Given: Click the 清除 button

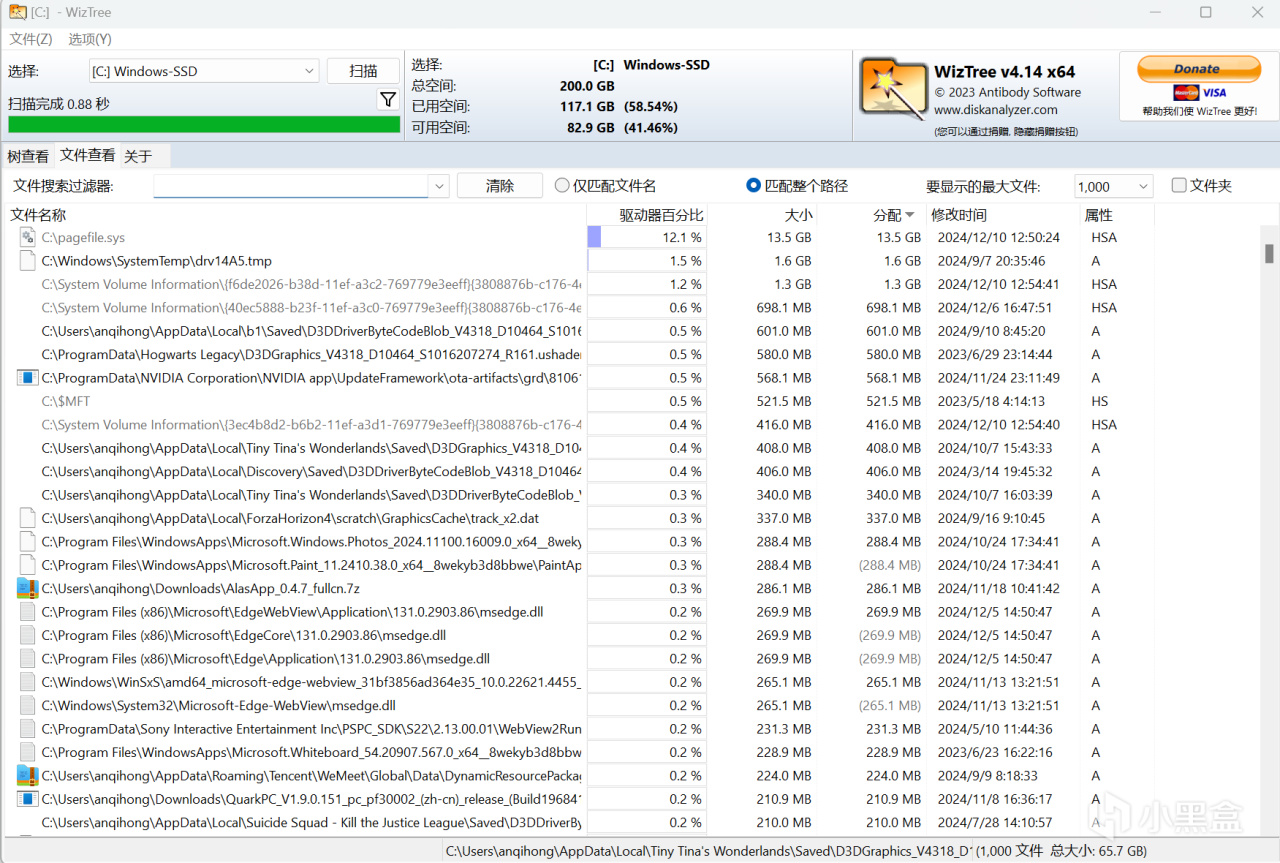Looking at the screenshot, I should point(500,186).
